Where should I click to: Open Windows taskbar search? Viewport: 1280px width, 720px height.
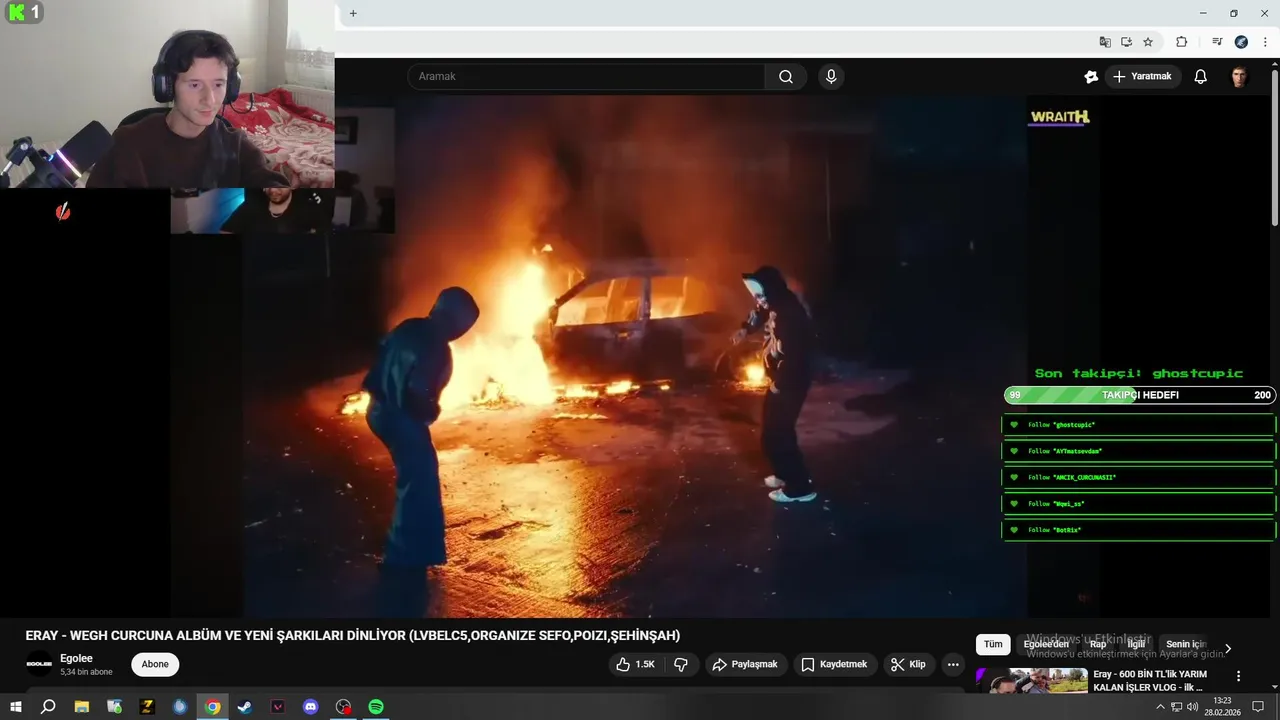coord(48,707)
